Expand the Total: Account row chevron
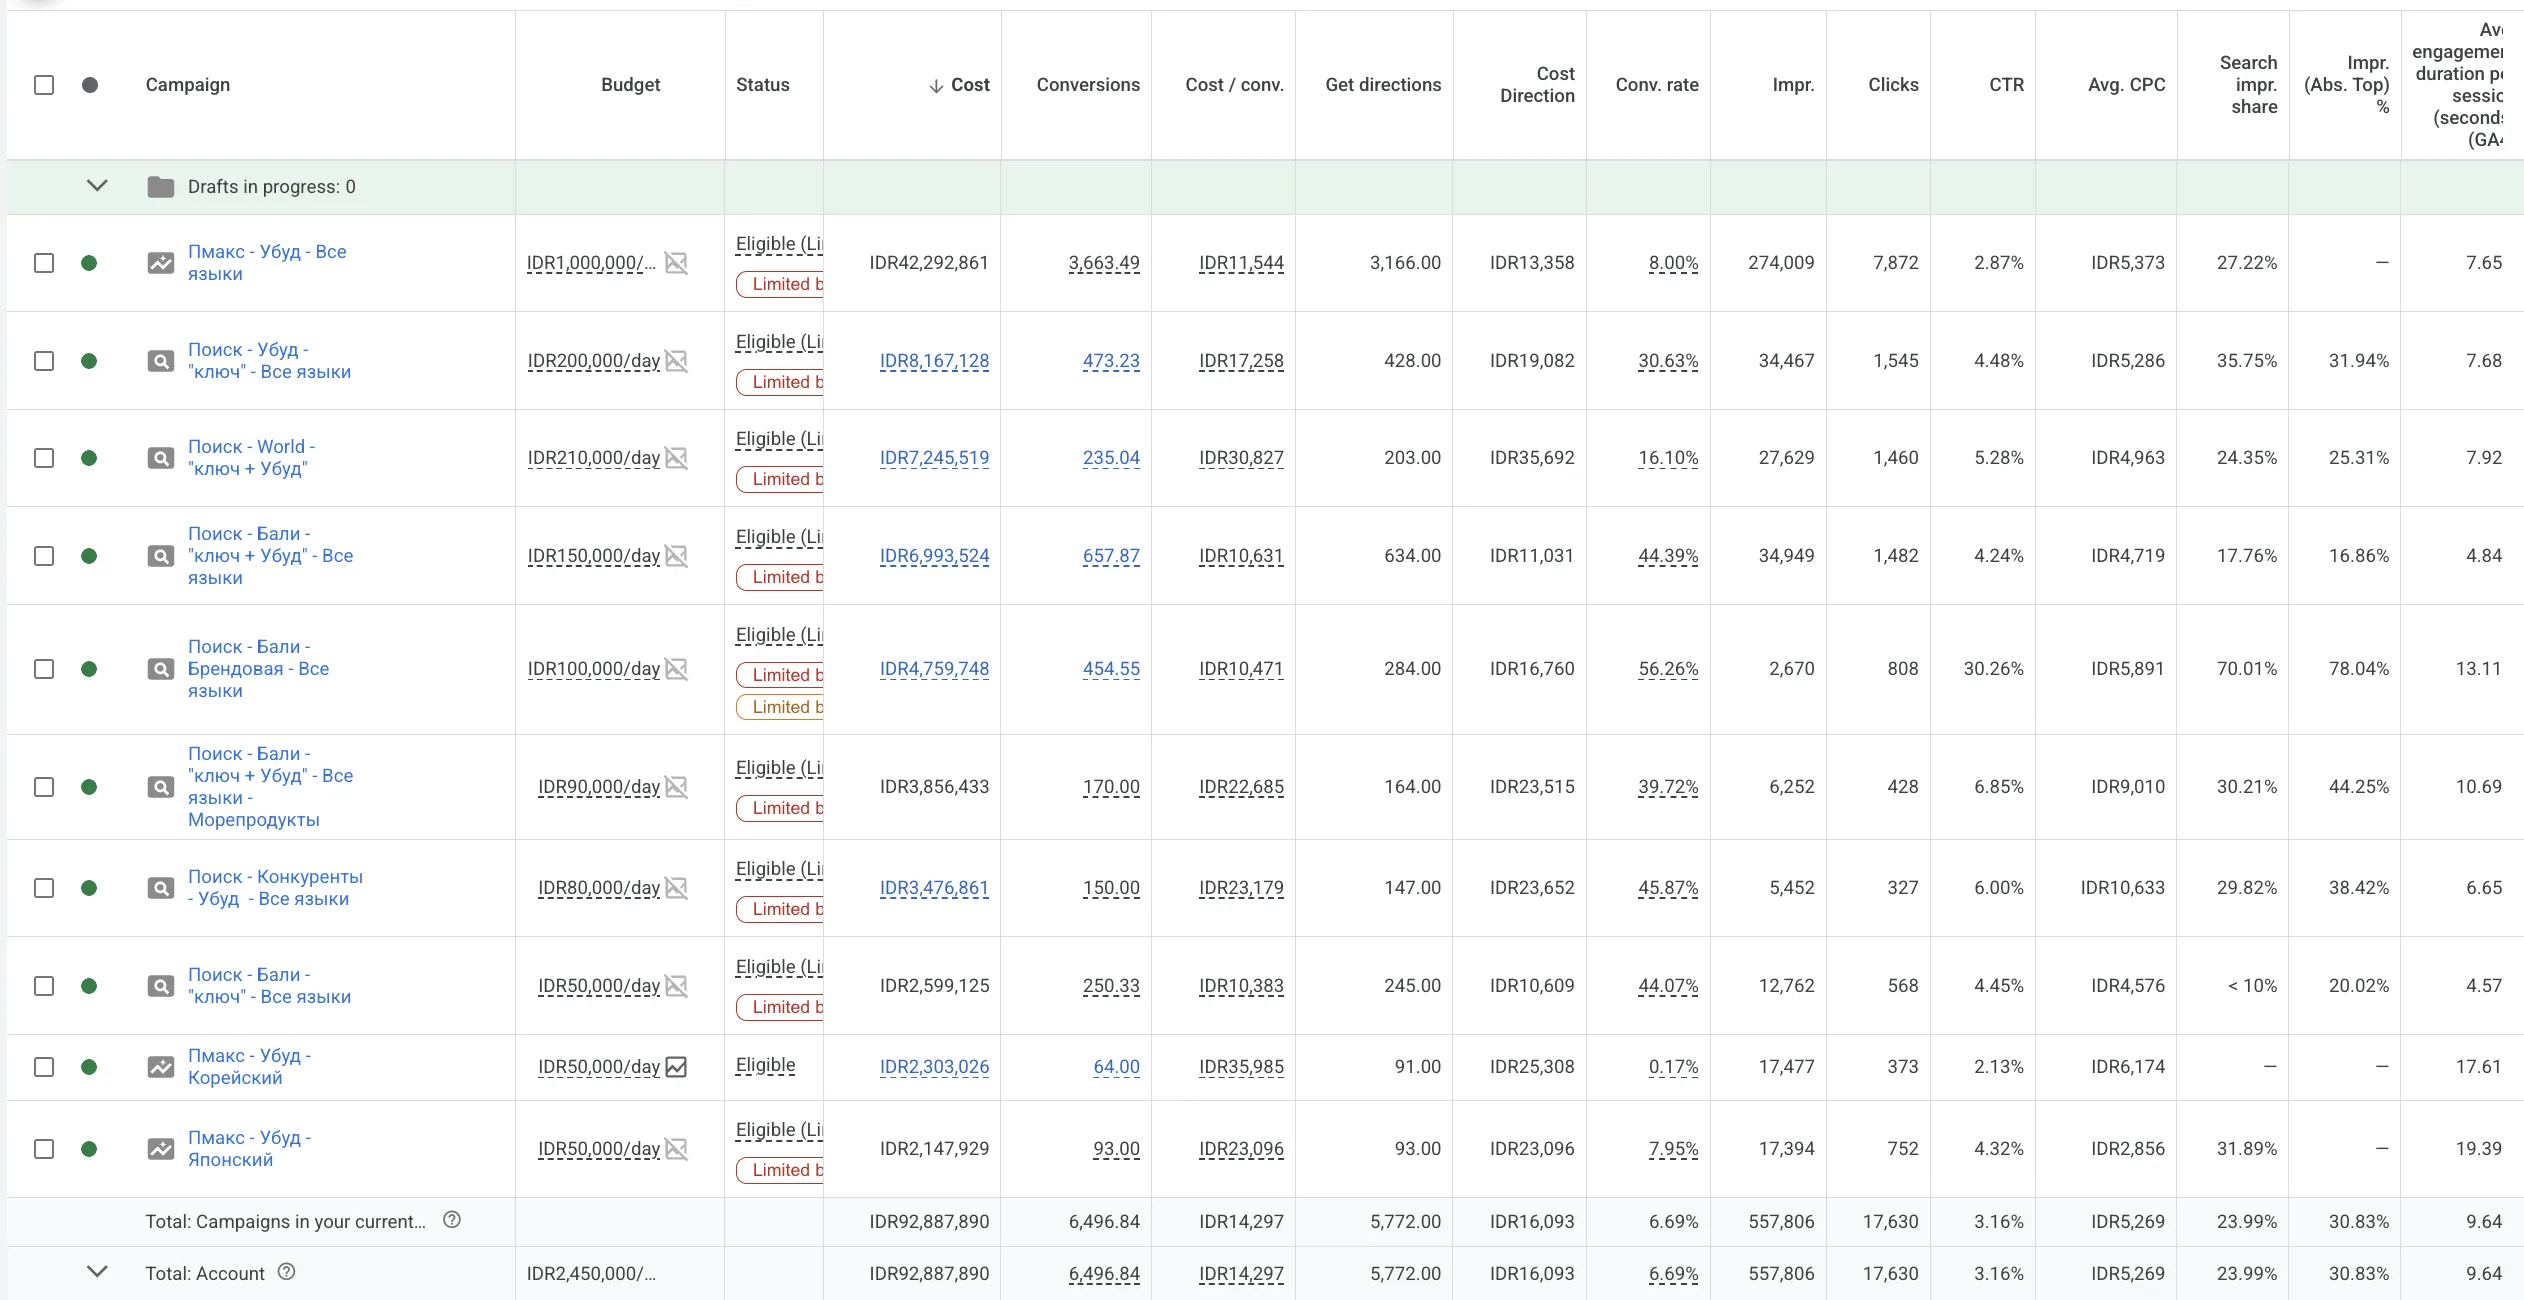2524x1300 pixels. coord(97,1272)
